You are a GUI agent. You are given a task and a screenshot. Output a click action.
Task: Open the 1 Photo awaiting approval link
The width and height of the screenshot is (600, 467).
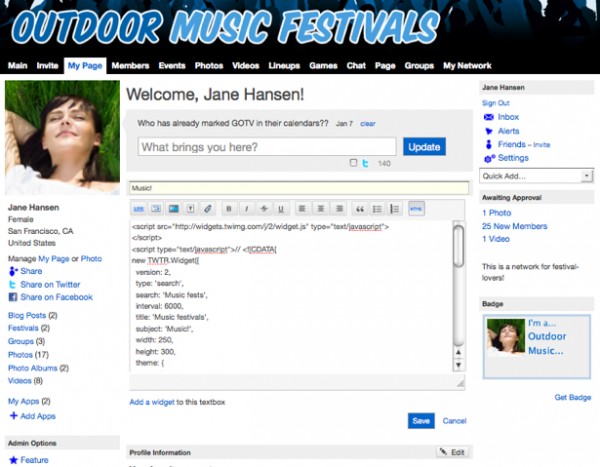tap(496, 213)
